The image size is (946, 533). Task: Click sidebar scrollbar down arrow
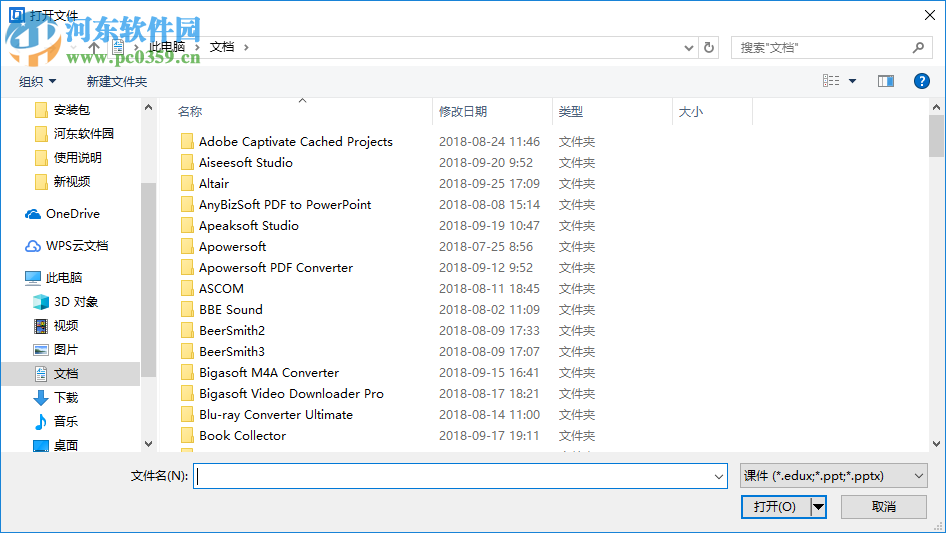pyautogui.click(x=148, y=444)
